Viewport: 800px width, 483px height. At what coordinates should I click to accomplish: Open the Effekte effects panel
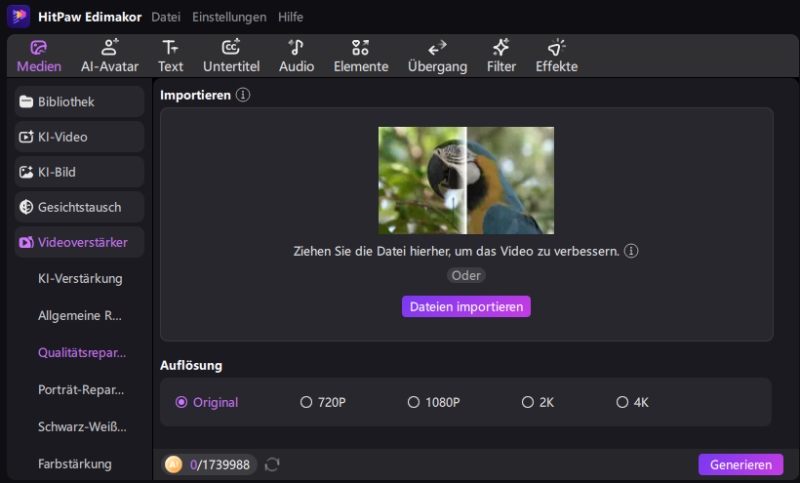[556, 56]
